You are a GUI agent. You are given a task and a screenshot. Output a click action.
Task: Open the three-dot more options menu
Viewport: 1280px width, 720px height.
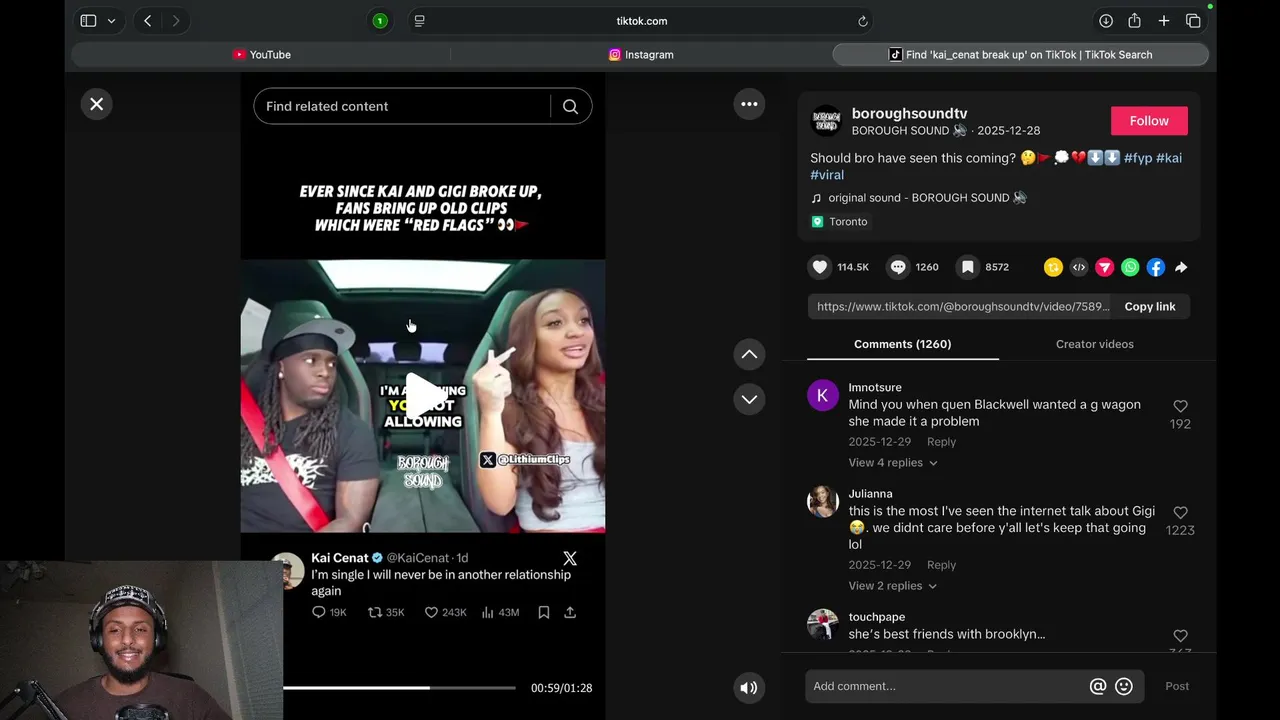point(749,104)
